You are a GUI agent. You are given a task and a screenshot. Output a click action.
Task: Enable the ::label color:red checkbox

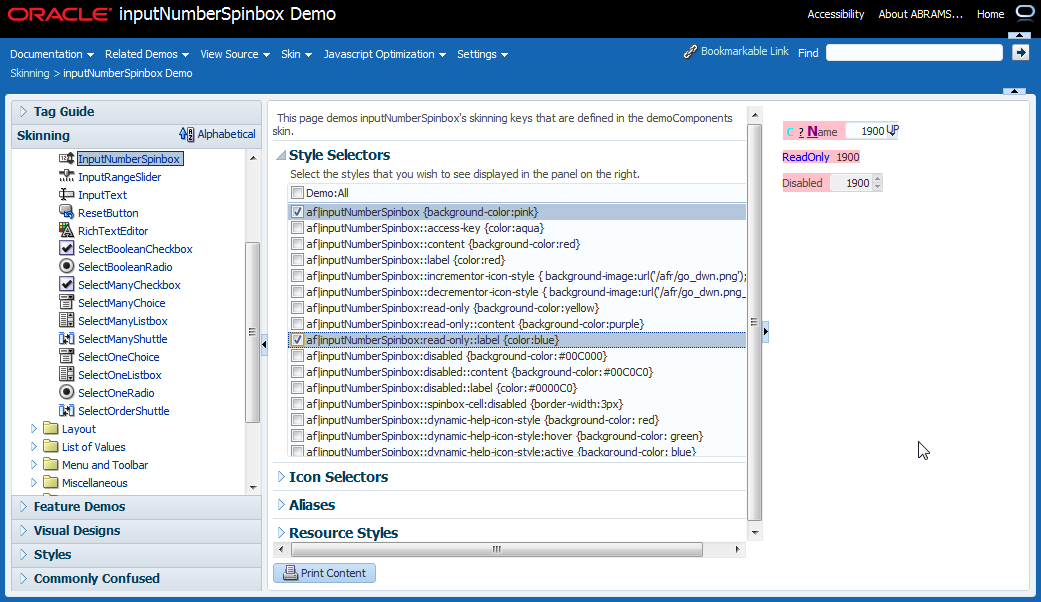point(297,260)
